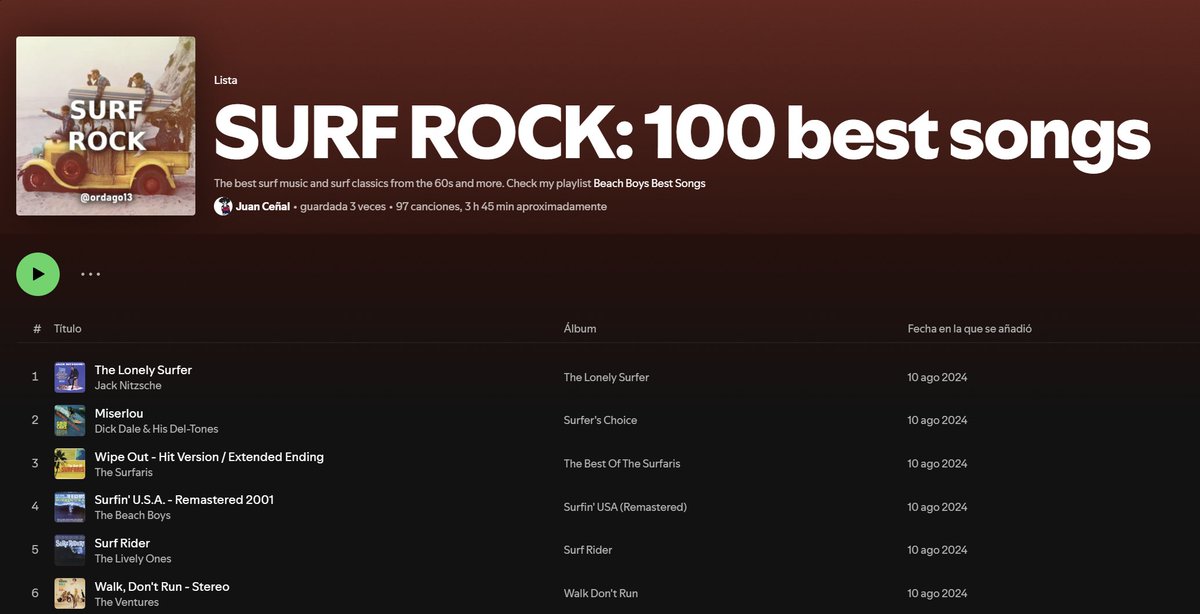
Task: Select the Miserlou song title
Action: click(x=119, y=413)
